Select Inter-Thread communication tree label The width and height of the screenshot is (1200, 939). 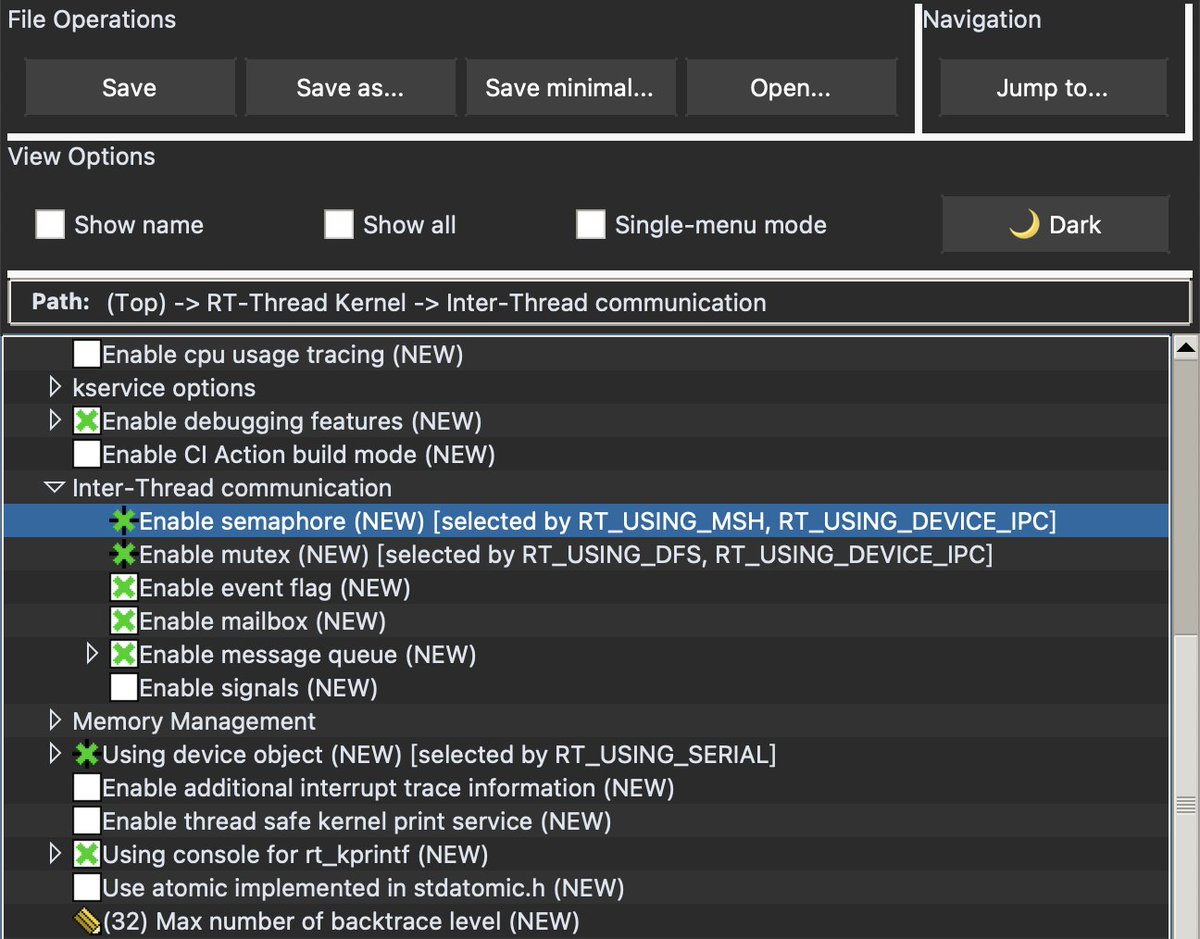pos(232,488)
